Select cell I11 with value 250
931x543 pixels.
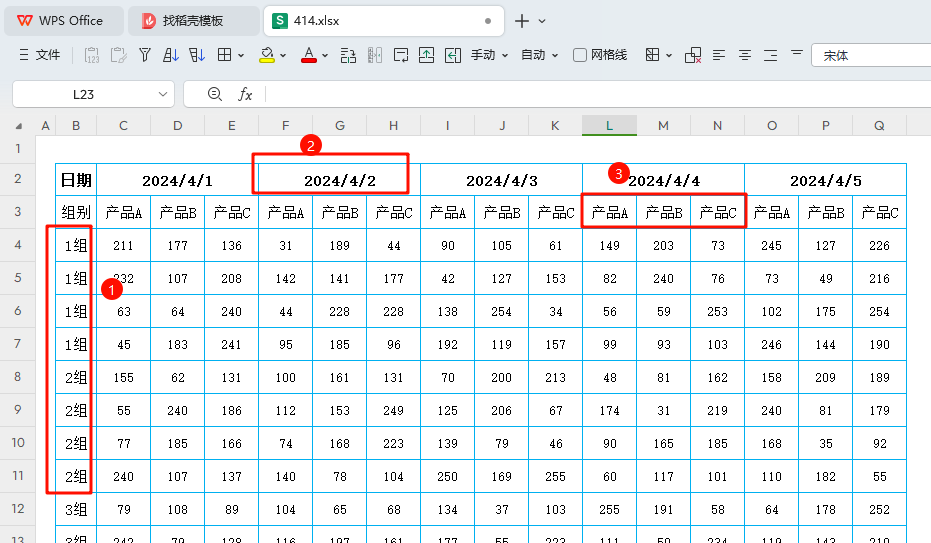tap(447, 477)
